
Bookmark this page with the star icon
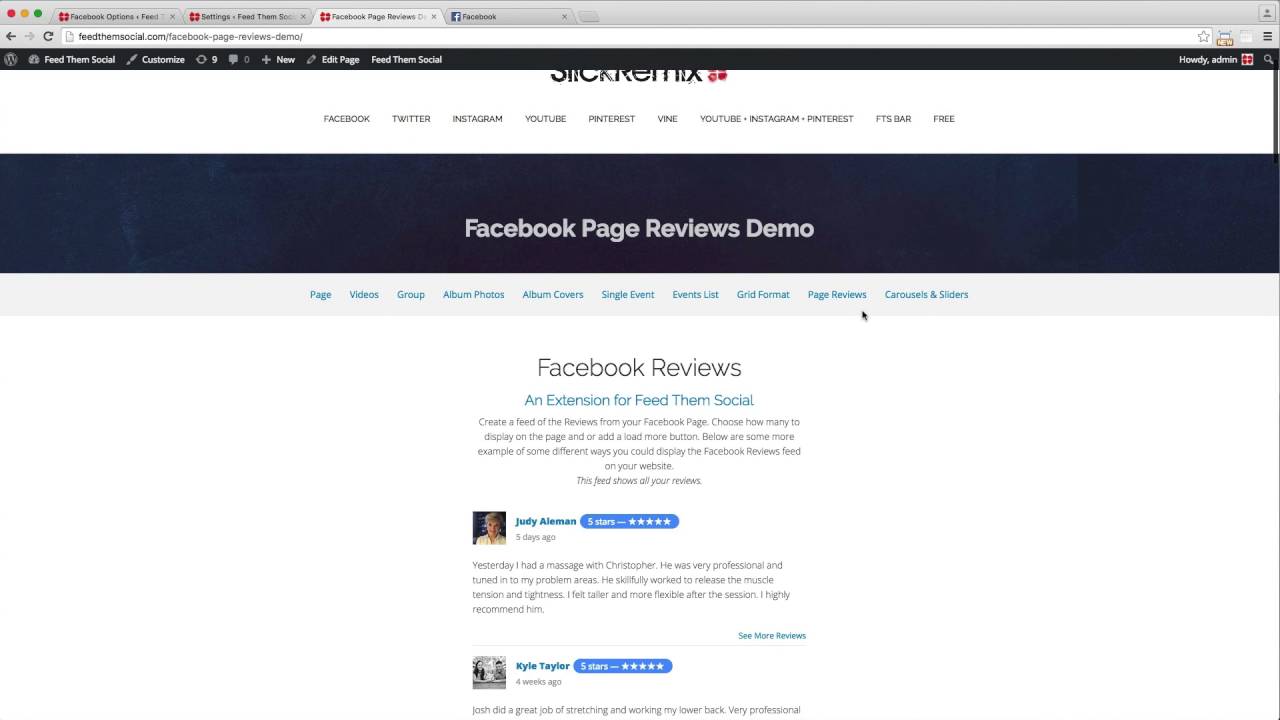pyautogui.click(x=1204, y=36)
